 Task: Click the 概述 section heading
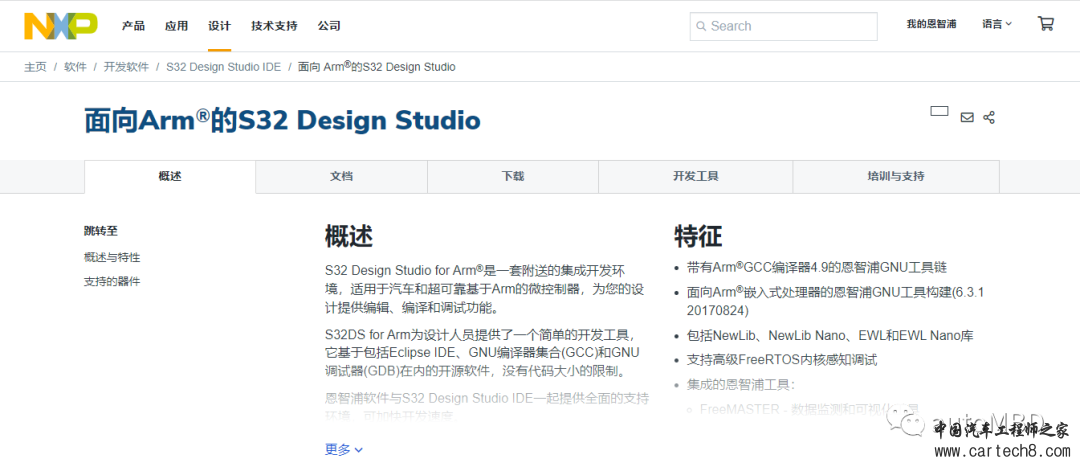pyautogui.click(x=349, y=237)
